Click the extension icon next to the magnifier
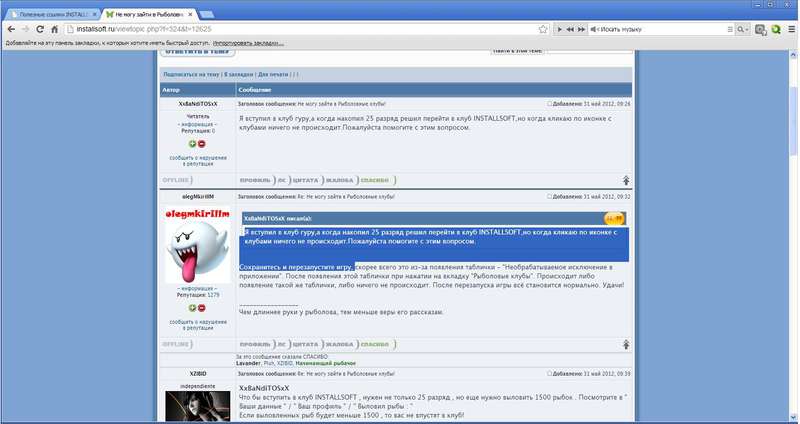This screenshot has height=424, width=800. coord(761,30)
